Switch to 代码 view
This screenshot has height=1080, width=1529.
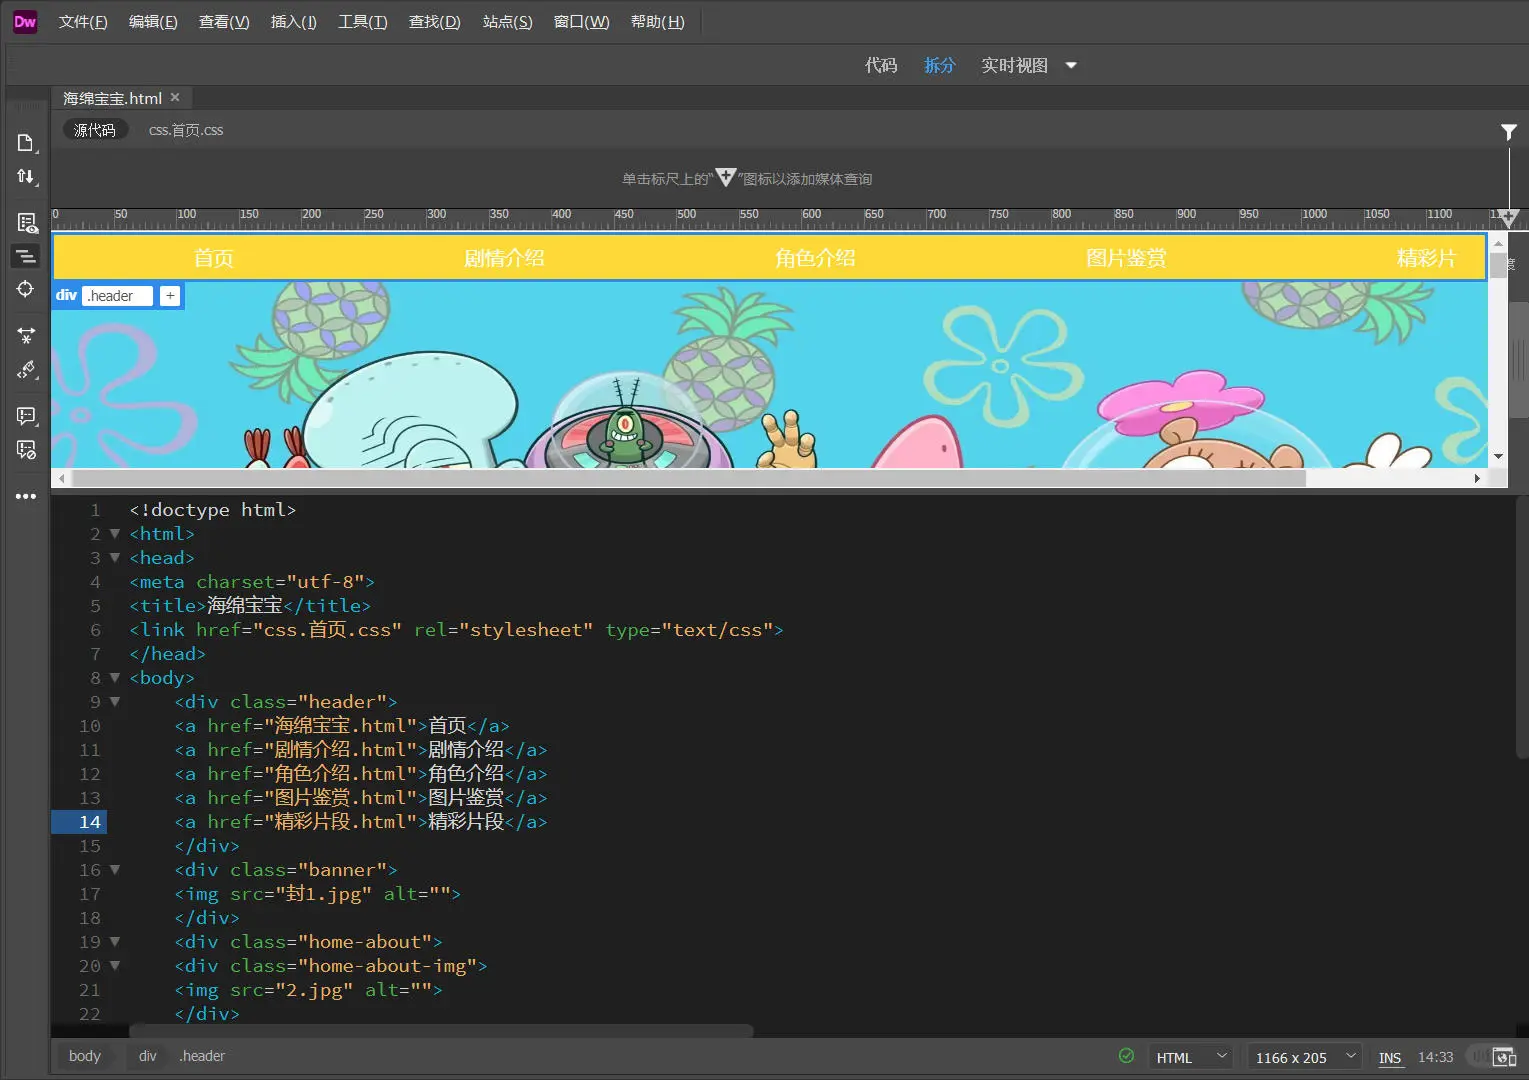click(881, 65)
